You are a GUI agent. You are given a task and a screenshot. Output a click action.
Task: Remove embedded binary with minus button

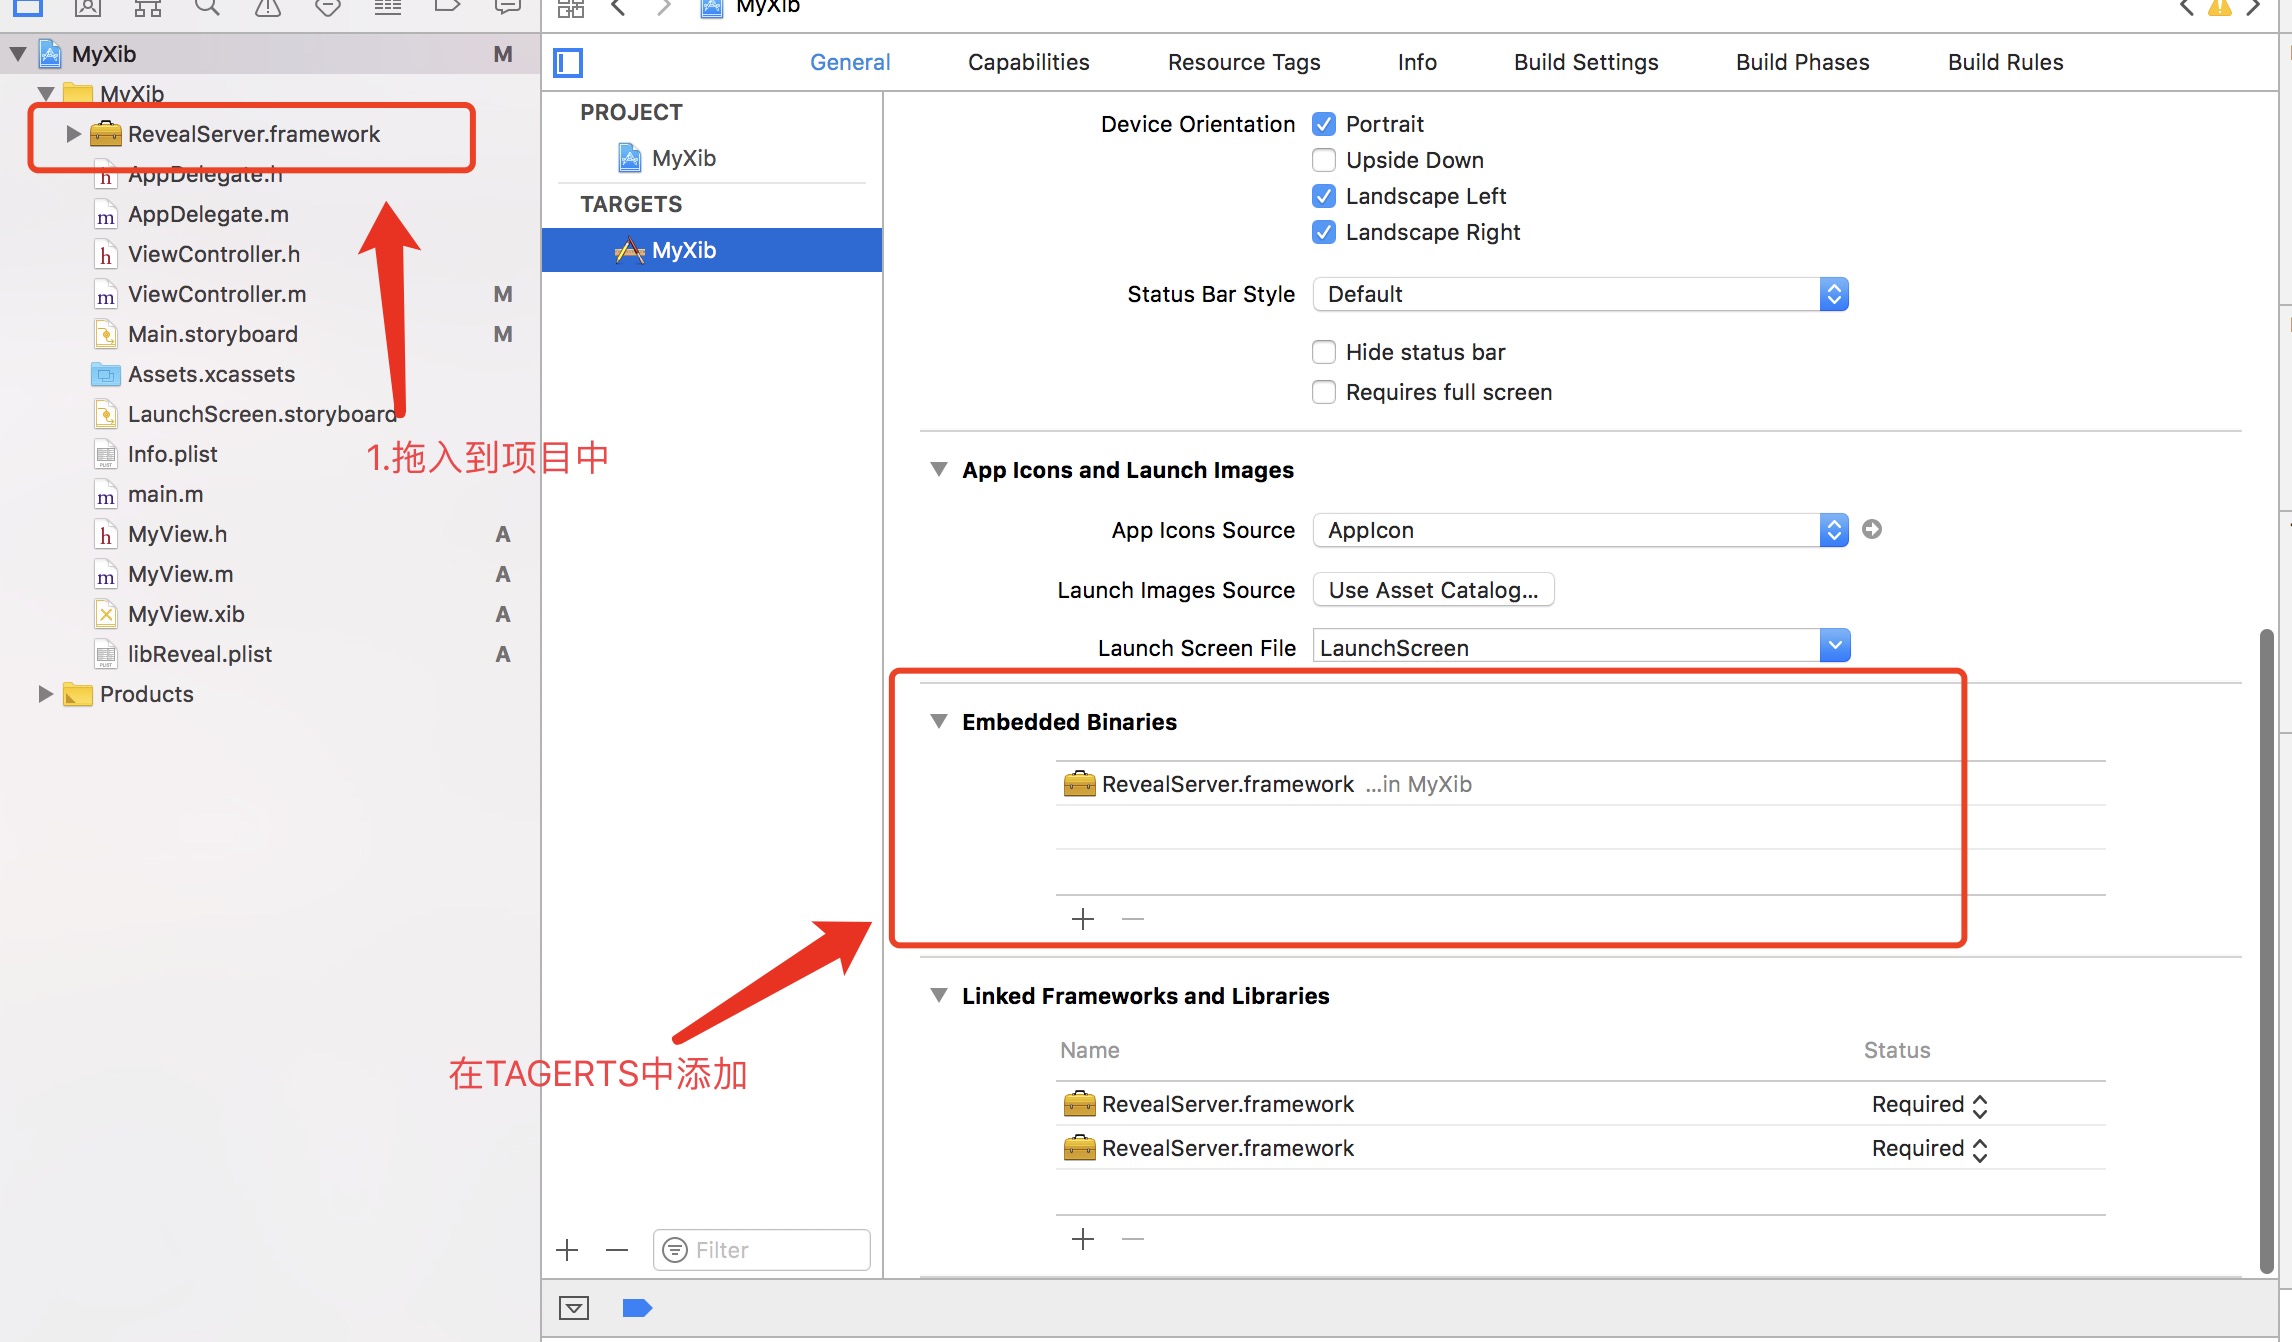(x=1133, y=919)
